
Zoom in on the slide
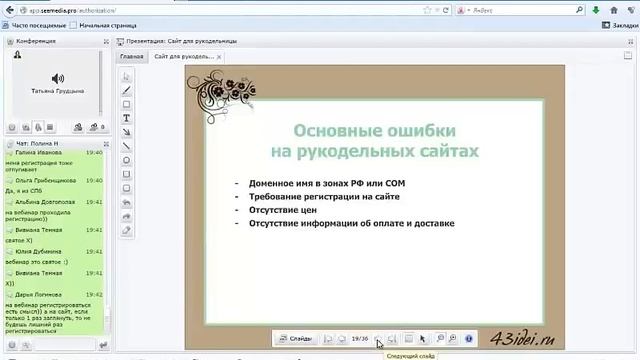453,338
